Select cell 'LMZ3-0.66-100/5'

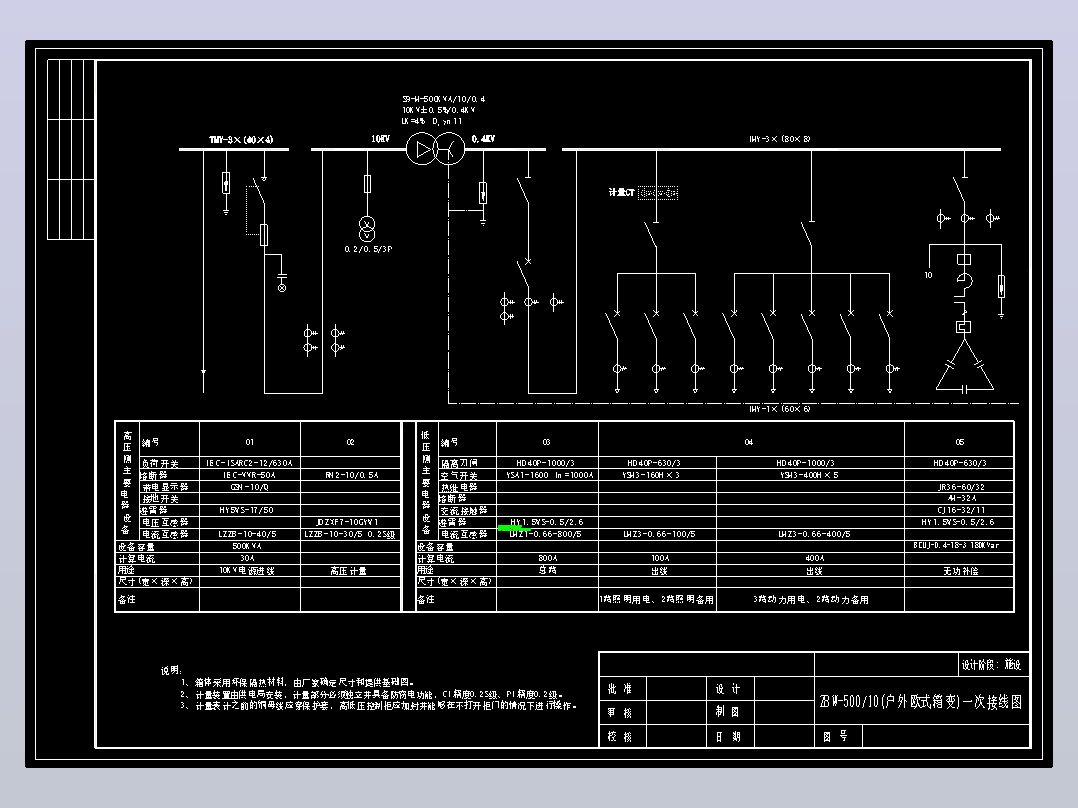pyautogui.click(x=659, y=534)
